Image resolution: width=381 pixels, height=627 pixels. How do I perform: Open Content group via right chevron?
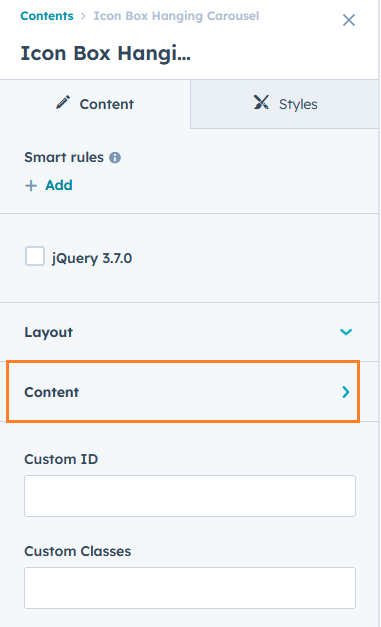346,392
